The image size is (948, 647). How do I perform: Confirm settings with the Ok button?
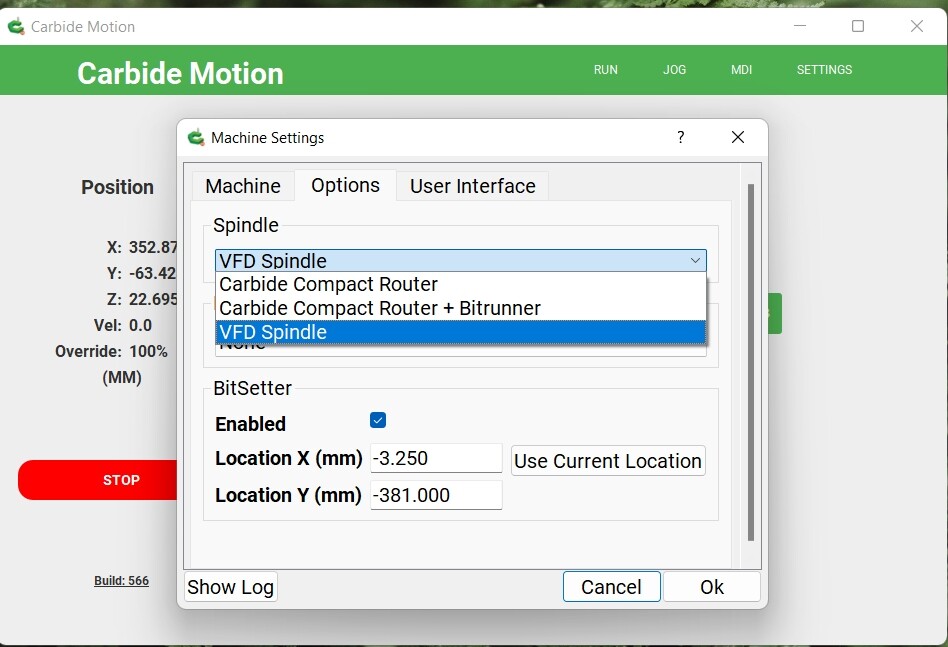(712, 587)
